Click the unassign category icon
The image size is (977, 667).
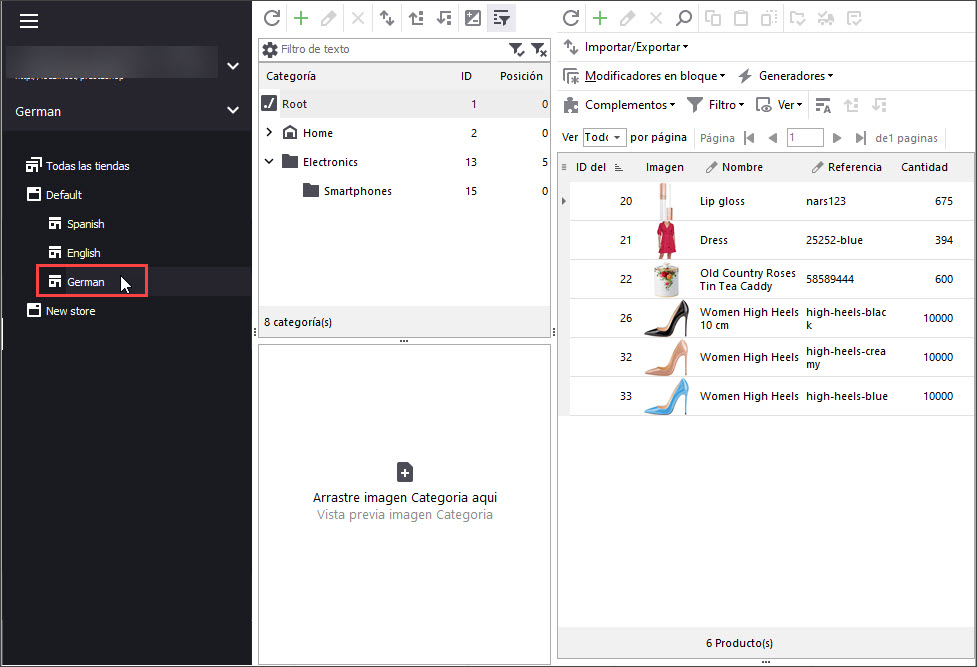point(826,18)
